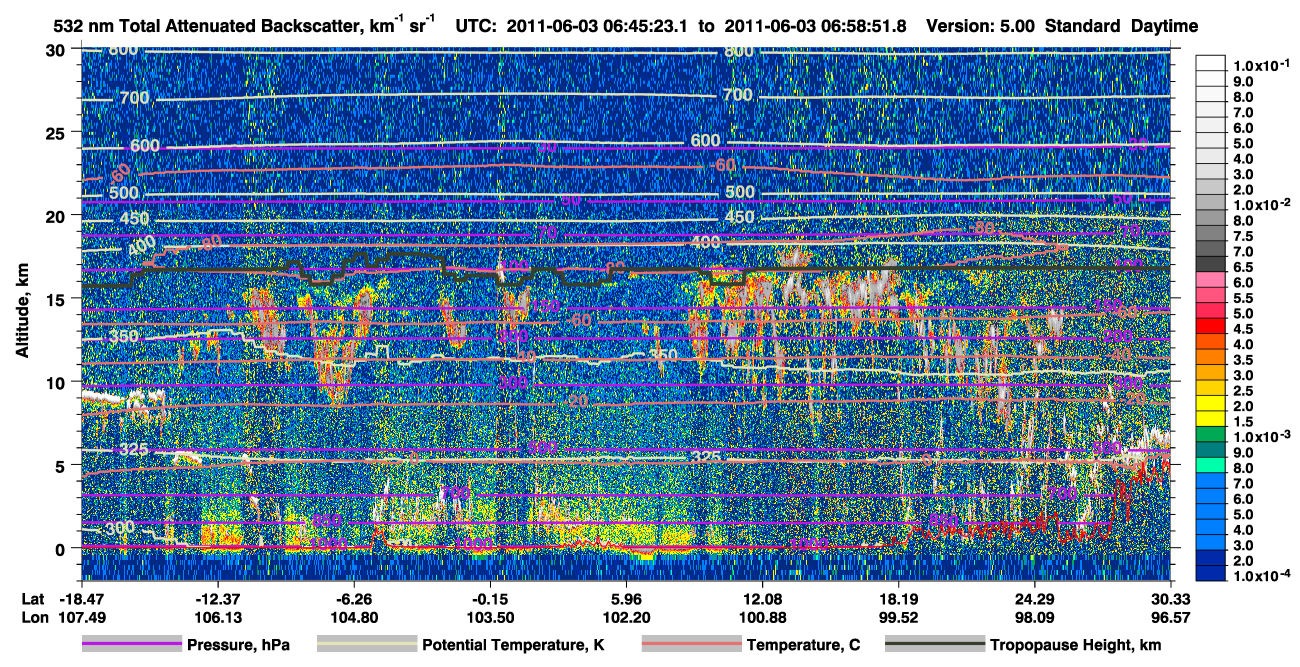This screenshot has height=667, width=1300.
Task: Click latitude value 30.33
Action: (1171, 598)
